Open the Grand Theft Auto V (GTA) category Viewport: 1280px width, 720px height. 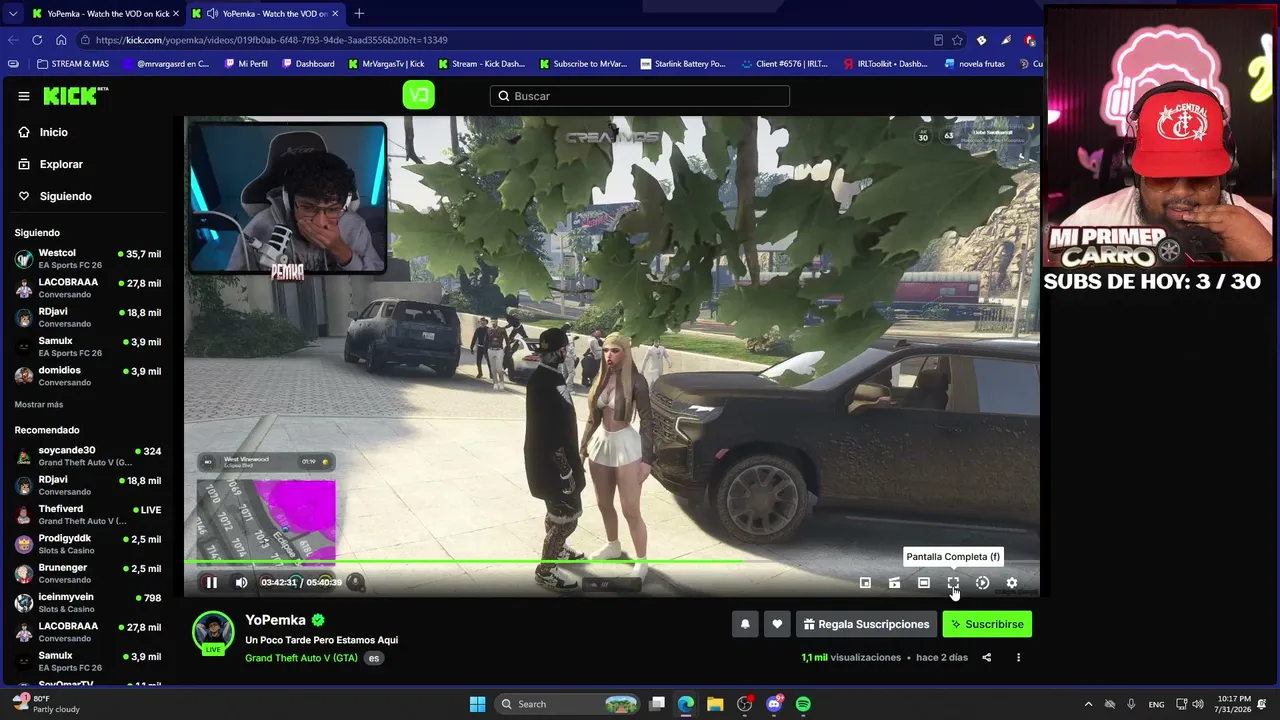pyautogui.click(x=301, y=658)
